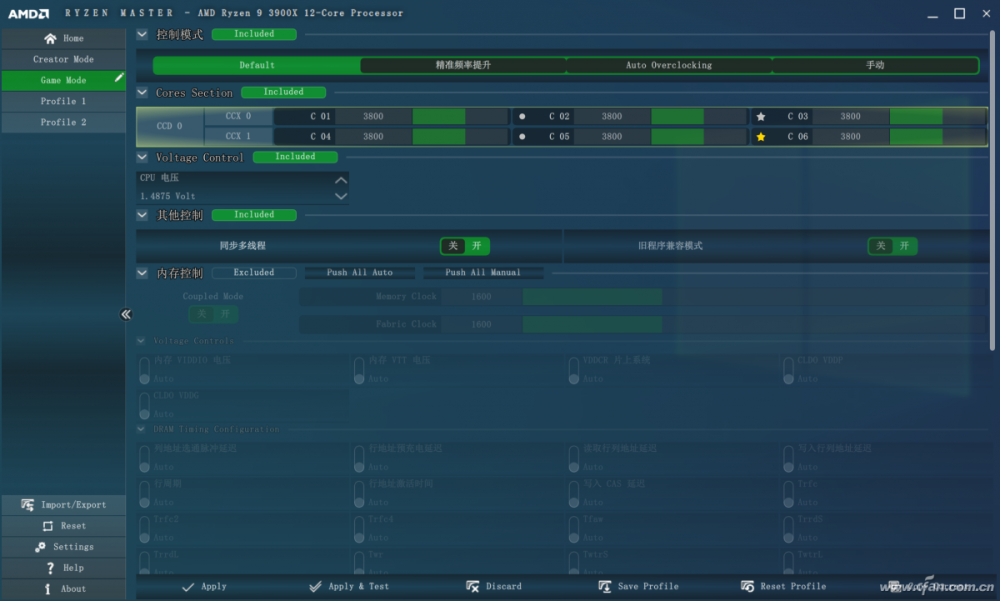This screenshot has height=601, width=1000.
Task: Select the CCD 0 cell
Action: (170, 126)
